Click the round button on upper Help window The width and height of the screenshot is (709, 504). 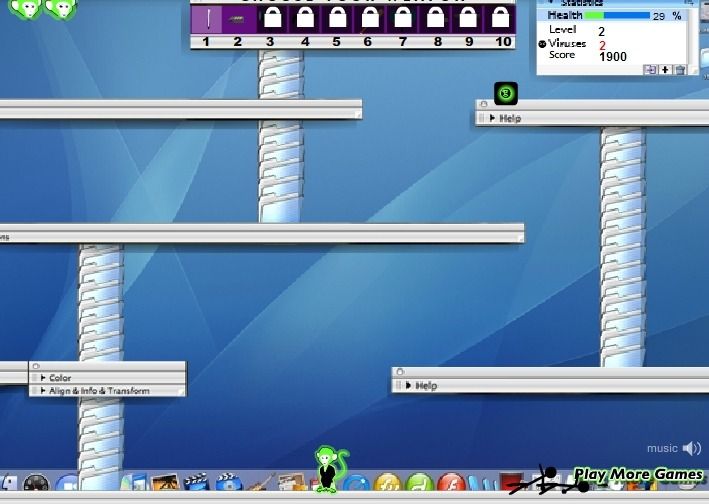[x=484, y=104]
